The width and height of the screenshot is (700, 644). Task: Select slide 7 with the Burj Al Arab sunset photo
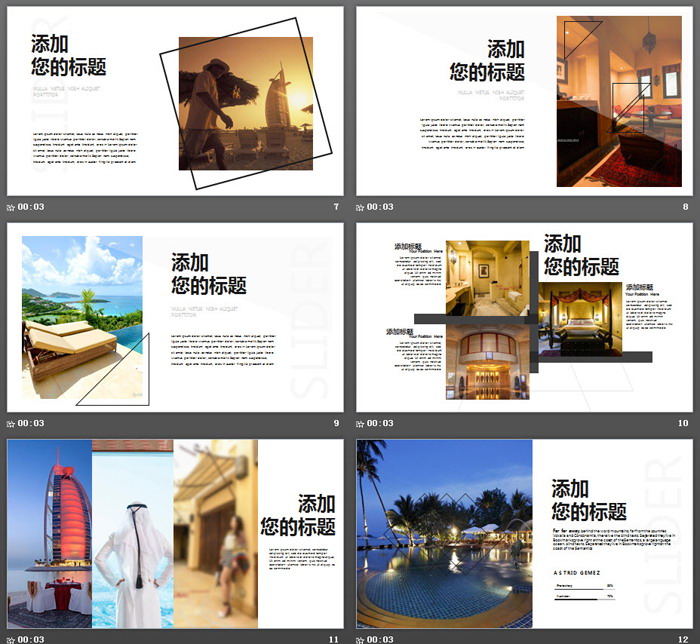(x=175, y=101)
